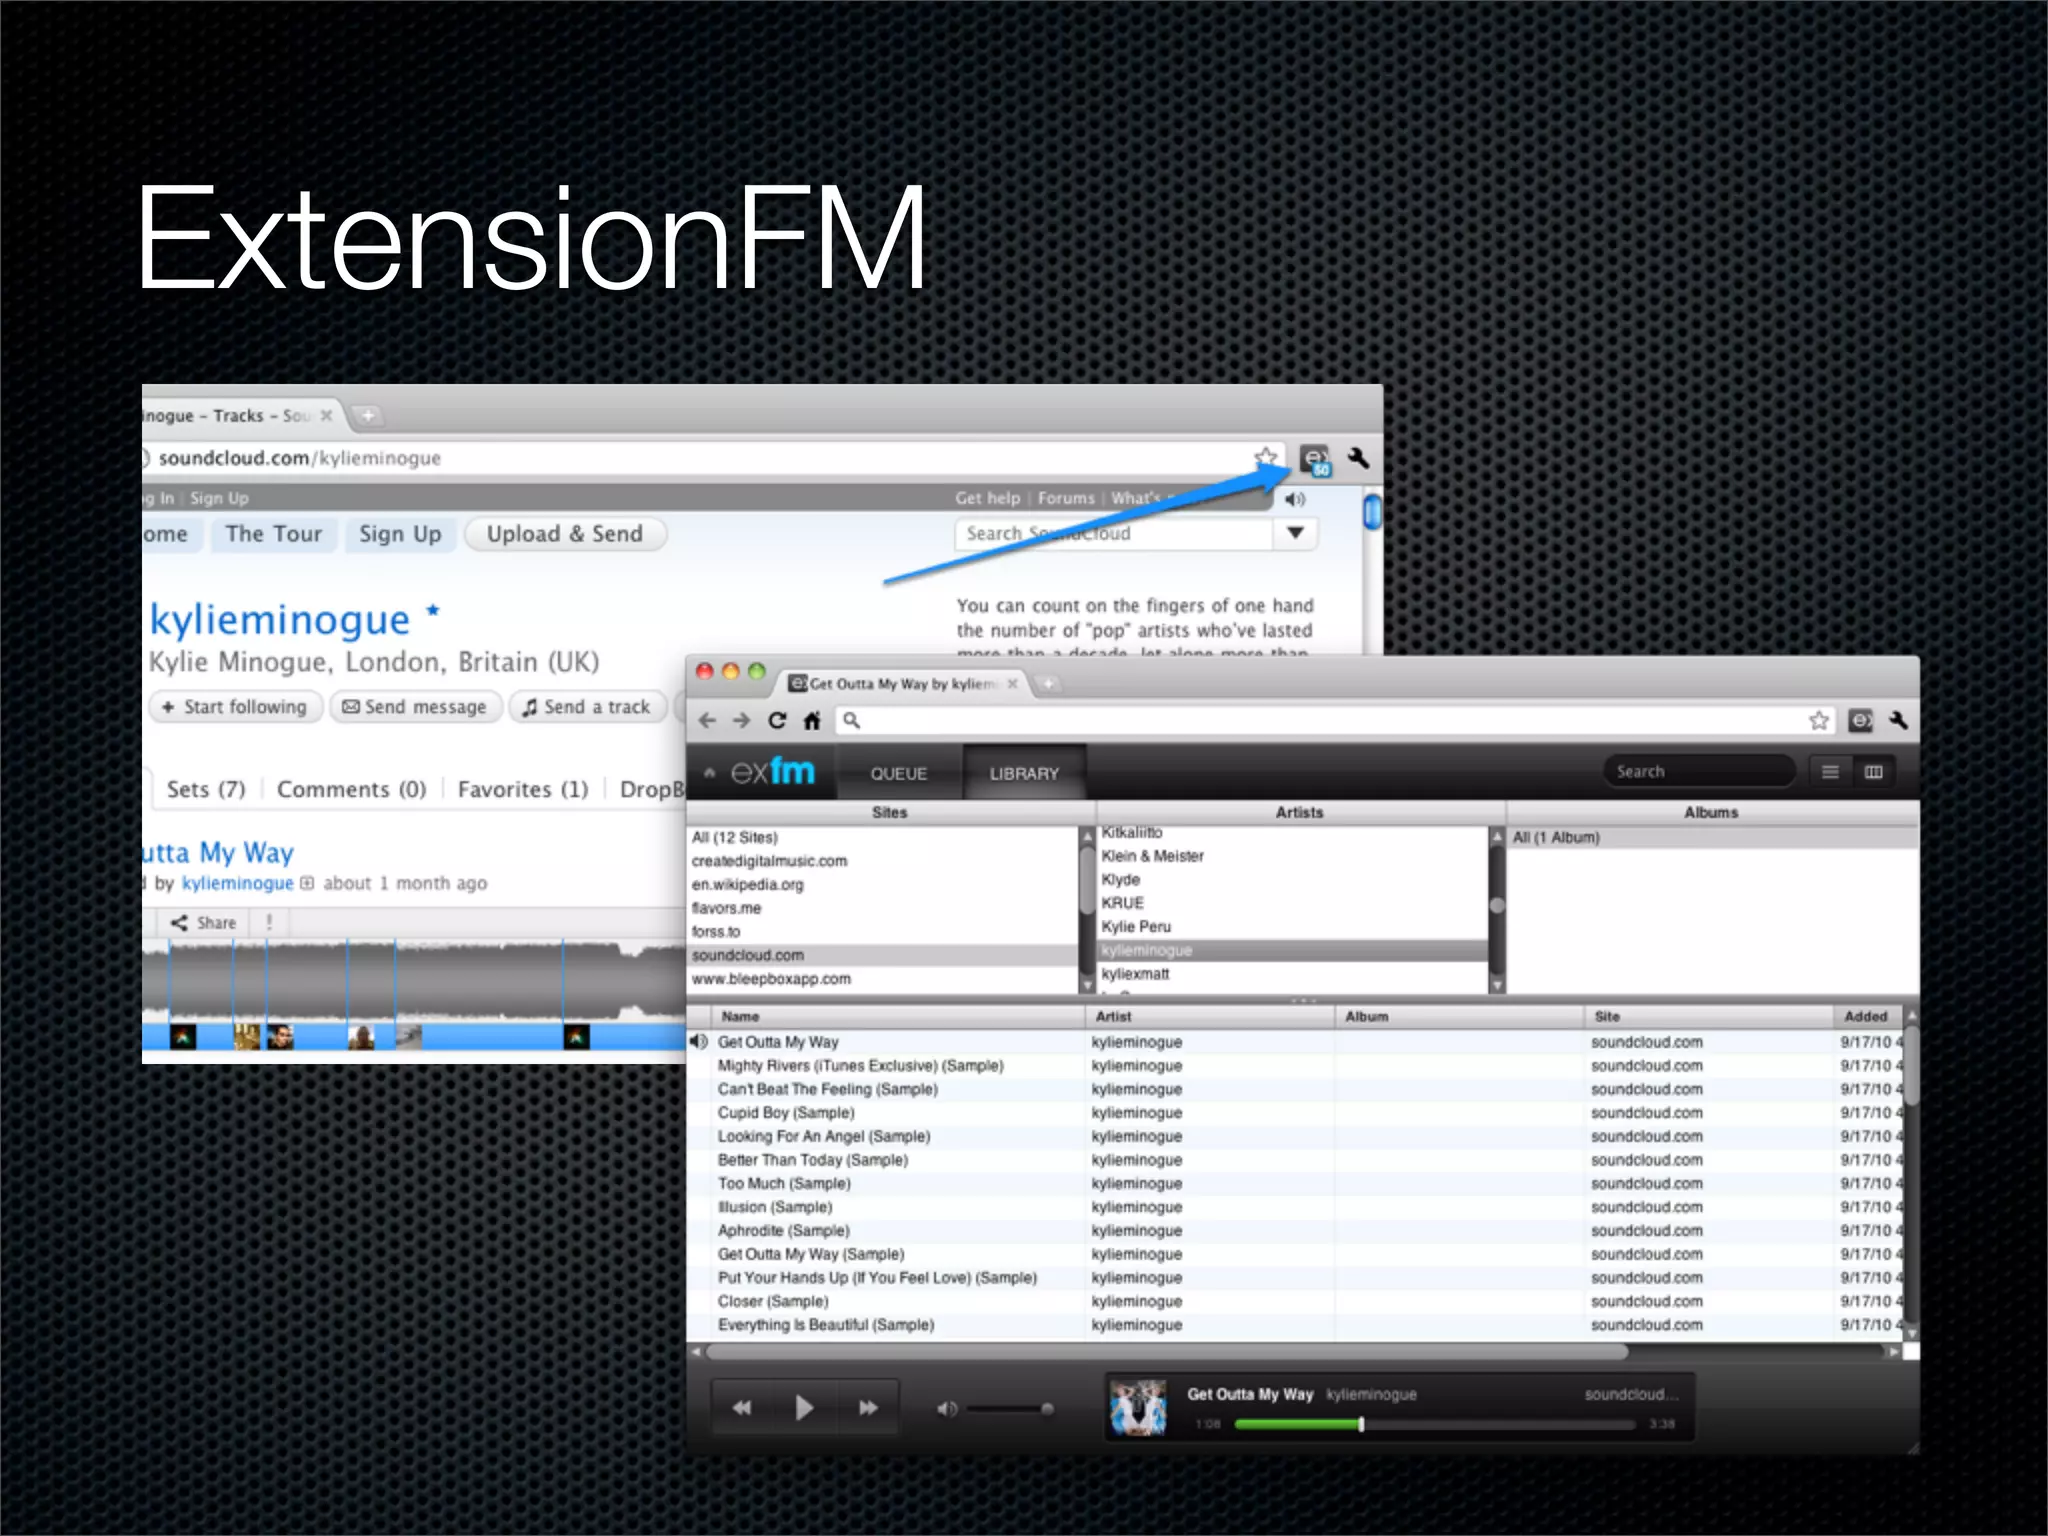Viewport: 2048px width, 1536px height.
Task: Open The Tour tab on SoundCloud
Action: 273,534
